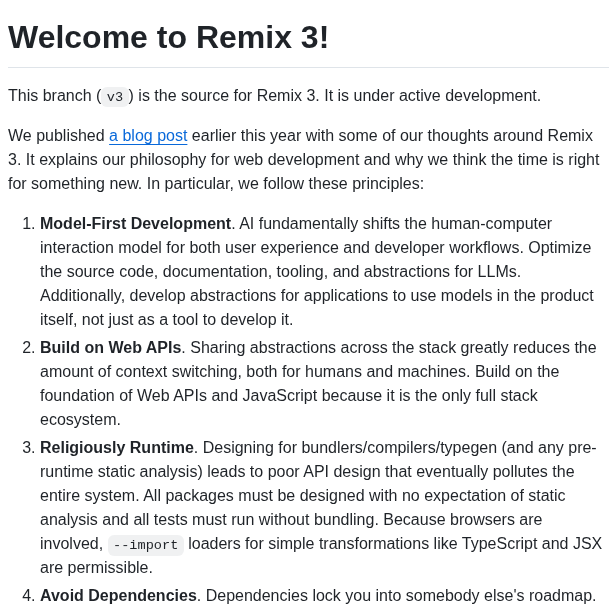Click the '--import' inline code tag

[146, 545]
